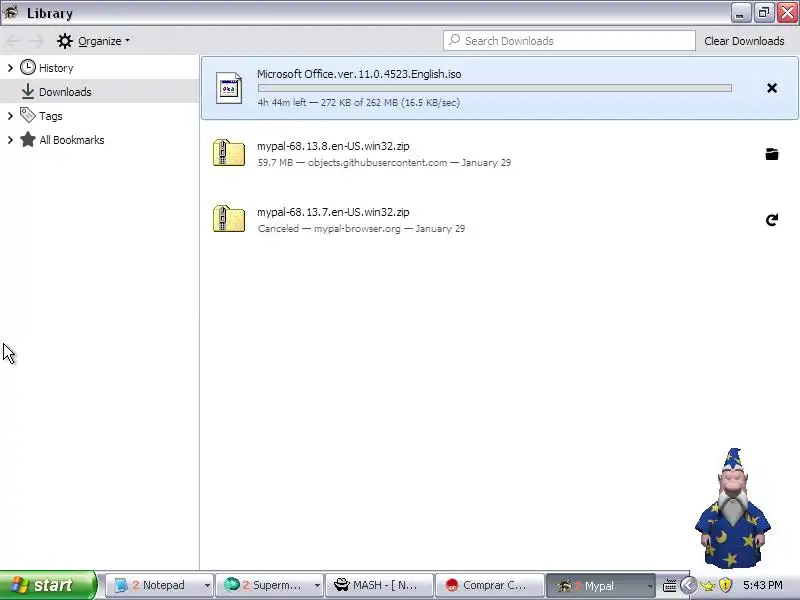Click the Downloads arrow icon in sidebar

coord(28,91)
